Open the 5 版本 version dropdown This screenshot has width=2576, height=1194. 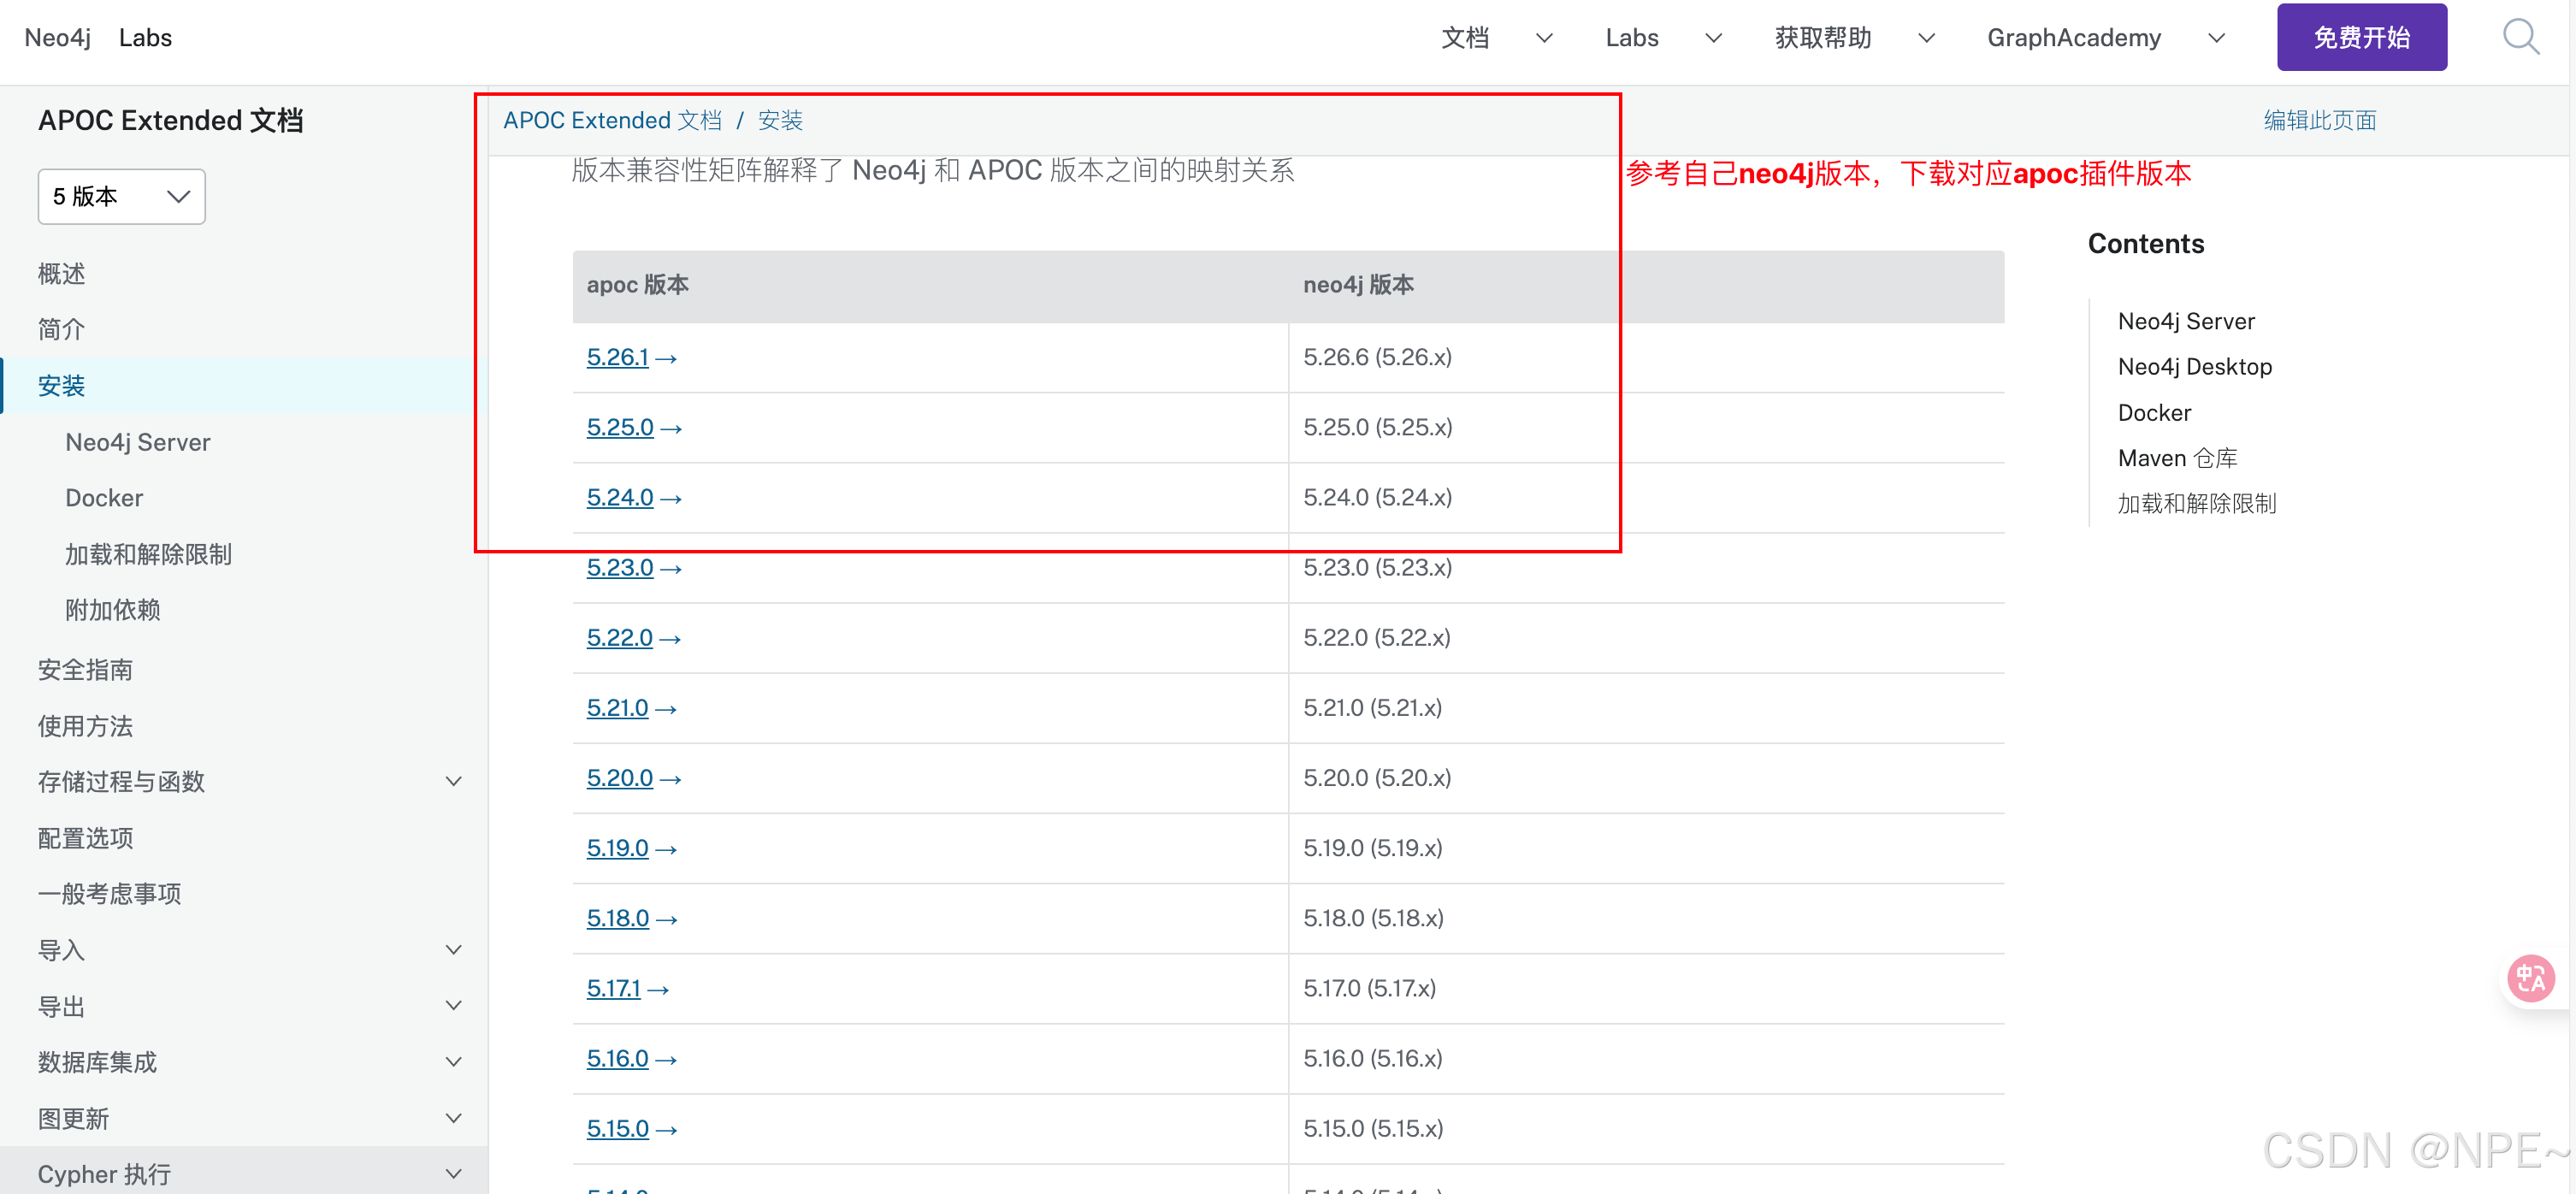121,196
